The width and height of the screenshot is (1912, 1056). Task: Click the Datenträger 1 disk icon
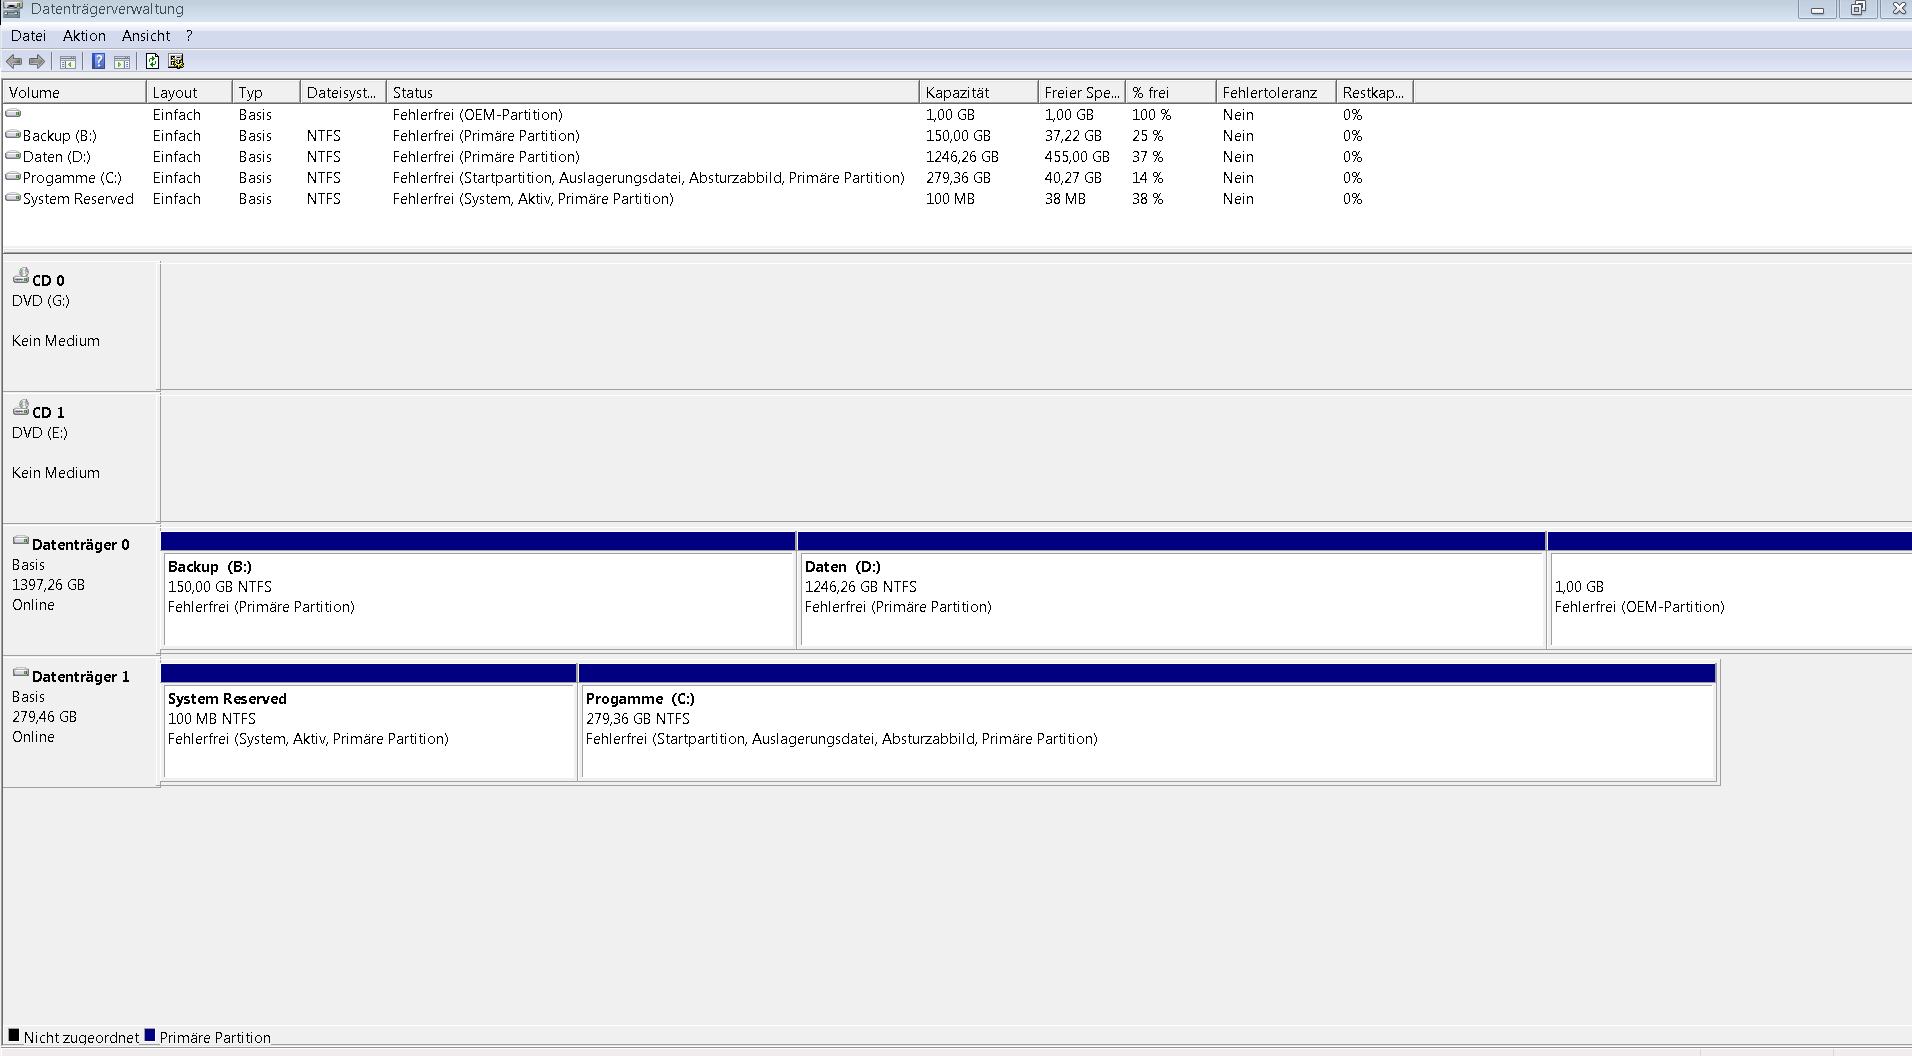click(21, 673)
